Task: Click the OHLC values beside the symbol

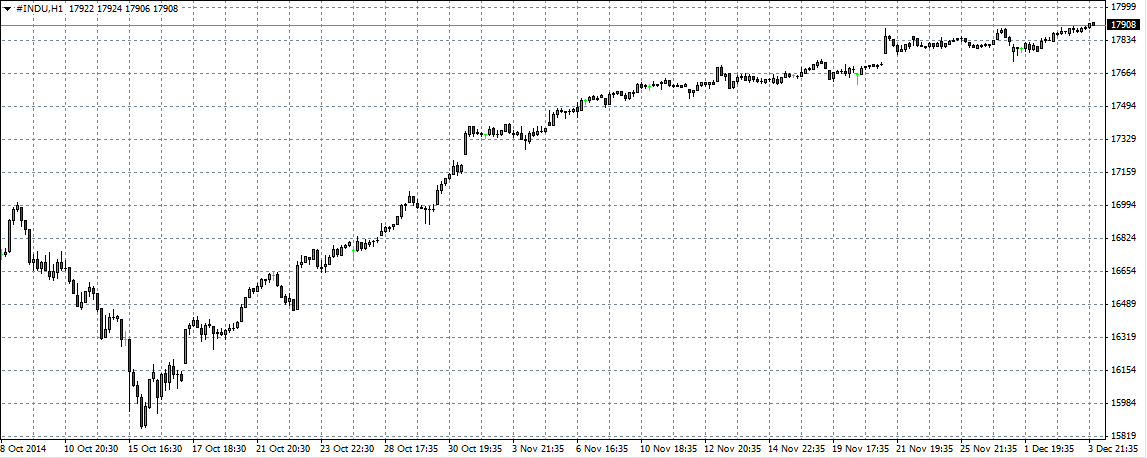Action: coord(124,8)
